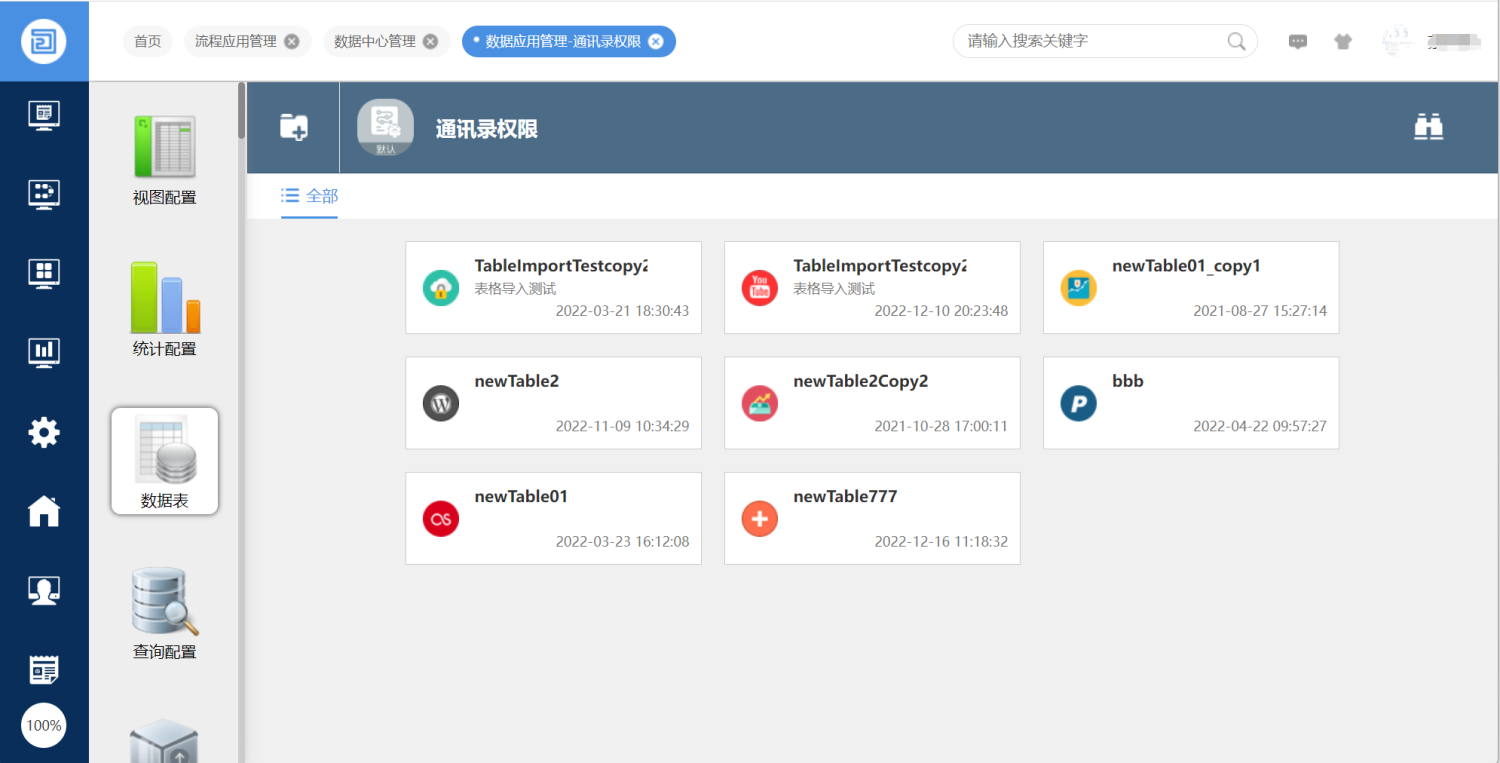
Task: Select the 全部 filter tab
Action: coord(310,196)
